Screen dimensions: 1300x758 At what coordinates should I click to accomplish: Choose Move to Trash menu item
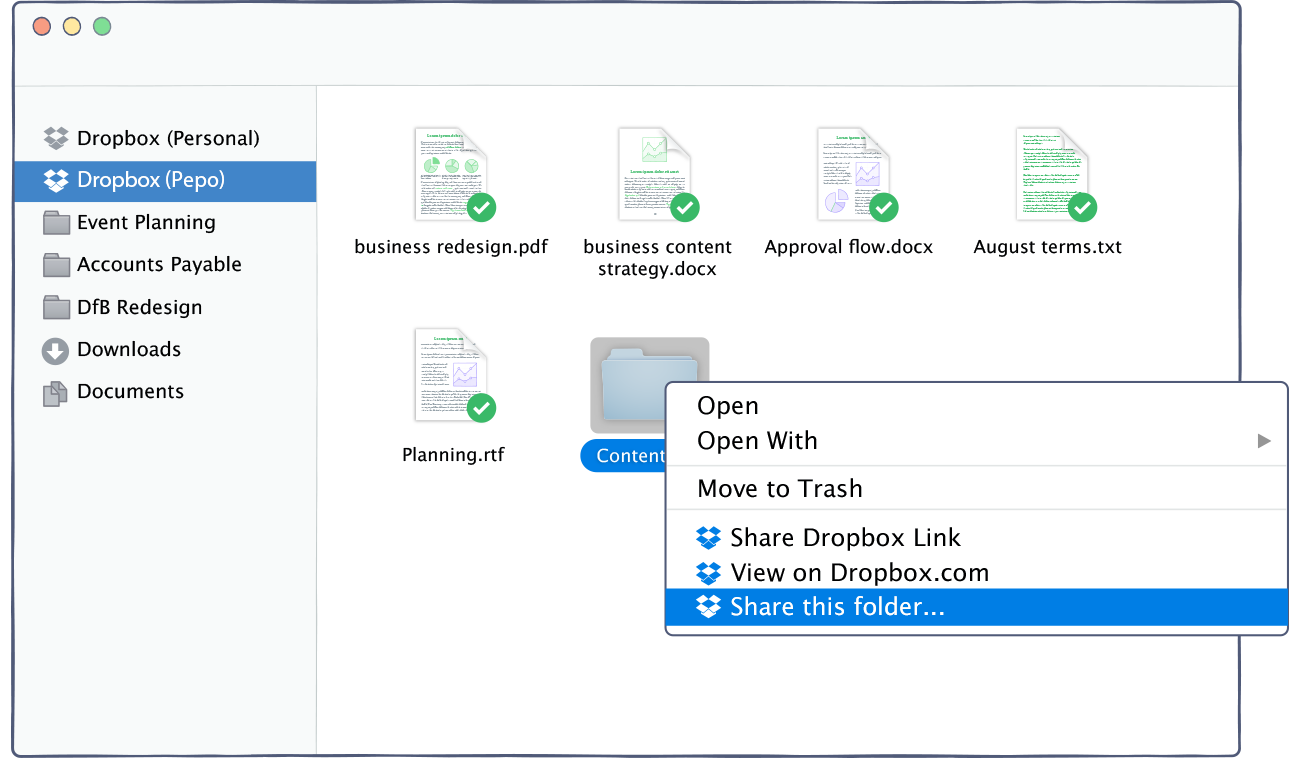[x=779, y=489]
